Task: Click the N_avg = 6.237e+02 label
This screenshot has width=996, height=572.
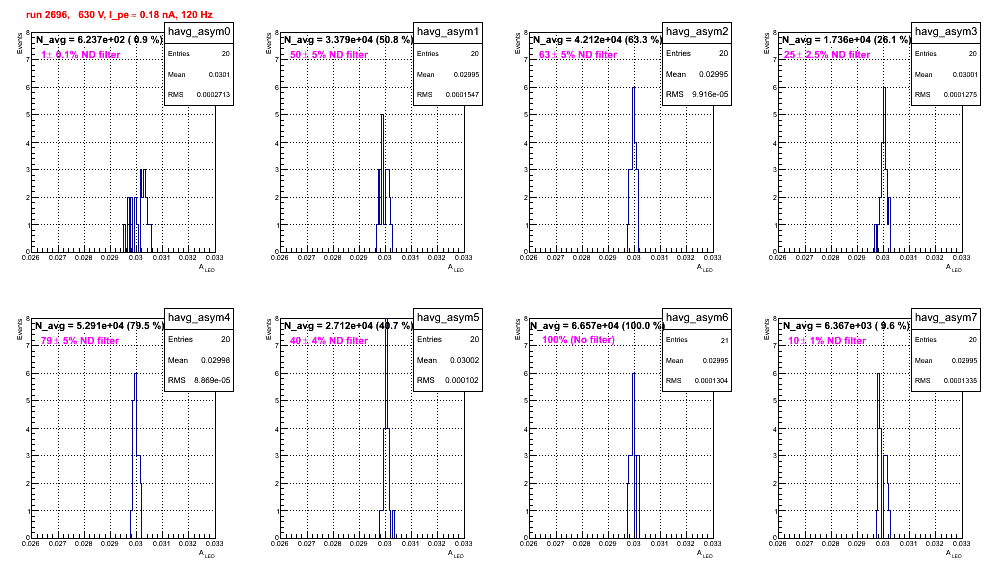Action: 99,40
